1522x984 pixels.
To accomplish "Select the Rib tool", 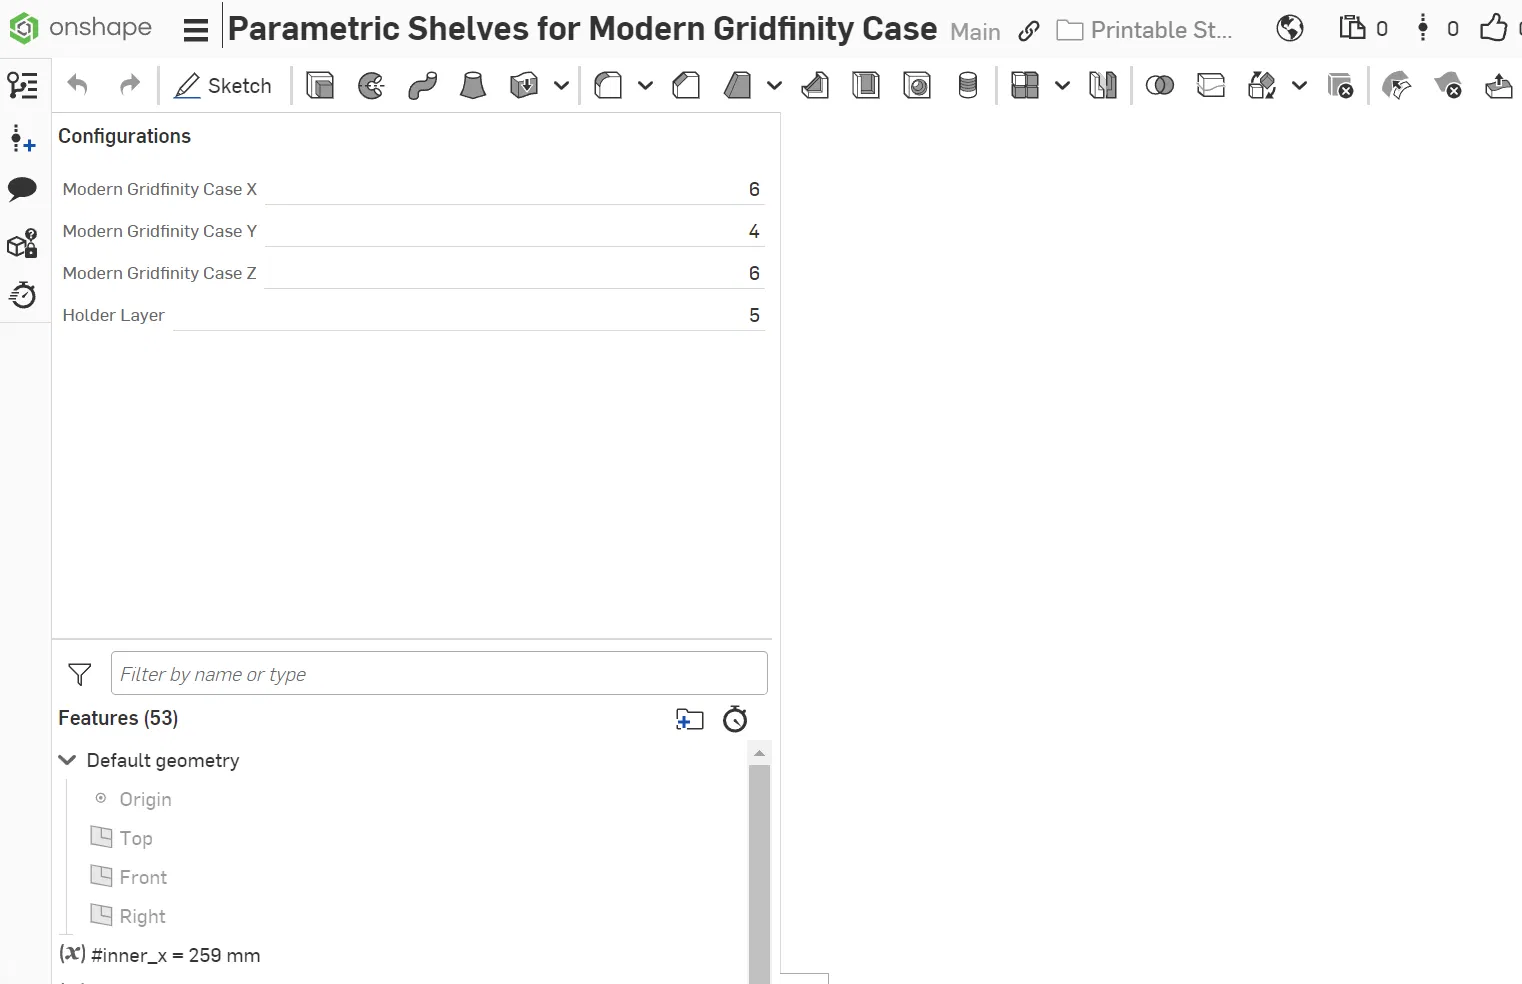I will (815, 86).
